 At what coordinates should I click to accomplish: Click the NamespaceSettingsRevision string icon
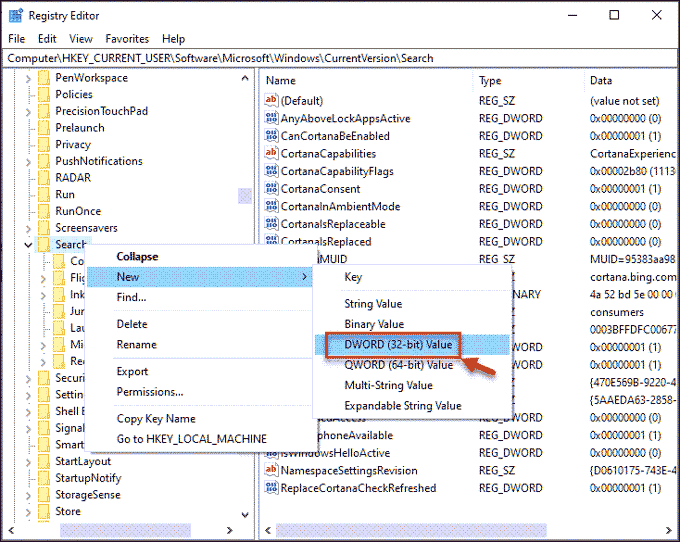(271, 470)
